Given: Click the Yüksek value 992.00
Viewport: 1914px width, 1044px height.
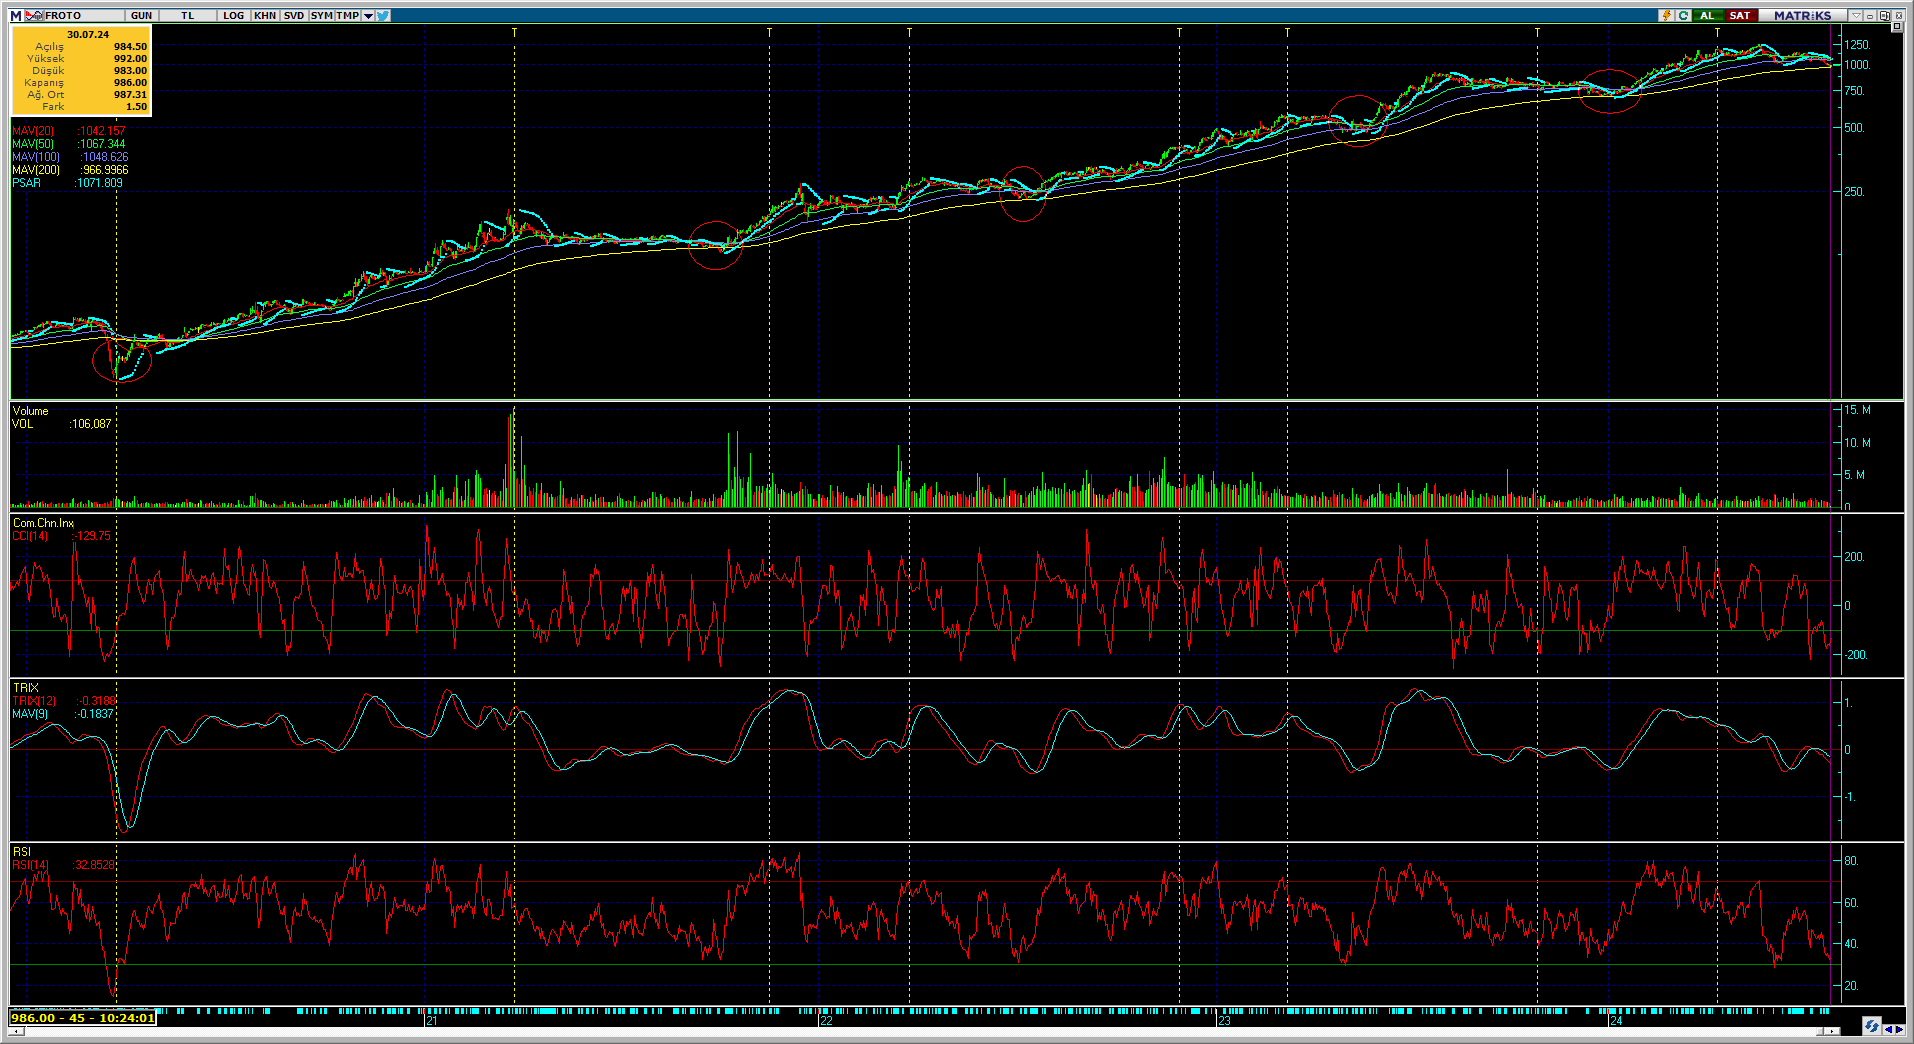Looking at the screenshot, I should (x=130, y=59).
